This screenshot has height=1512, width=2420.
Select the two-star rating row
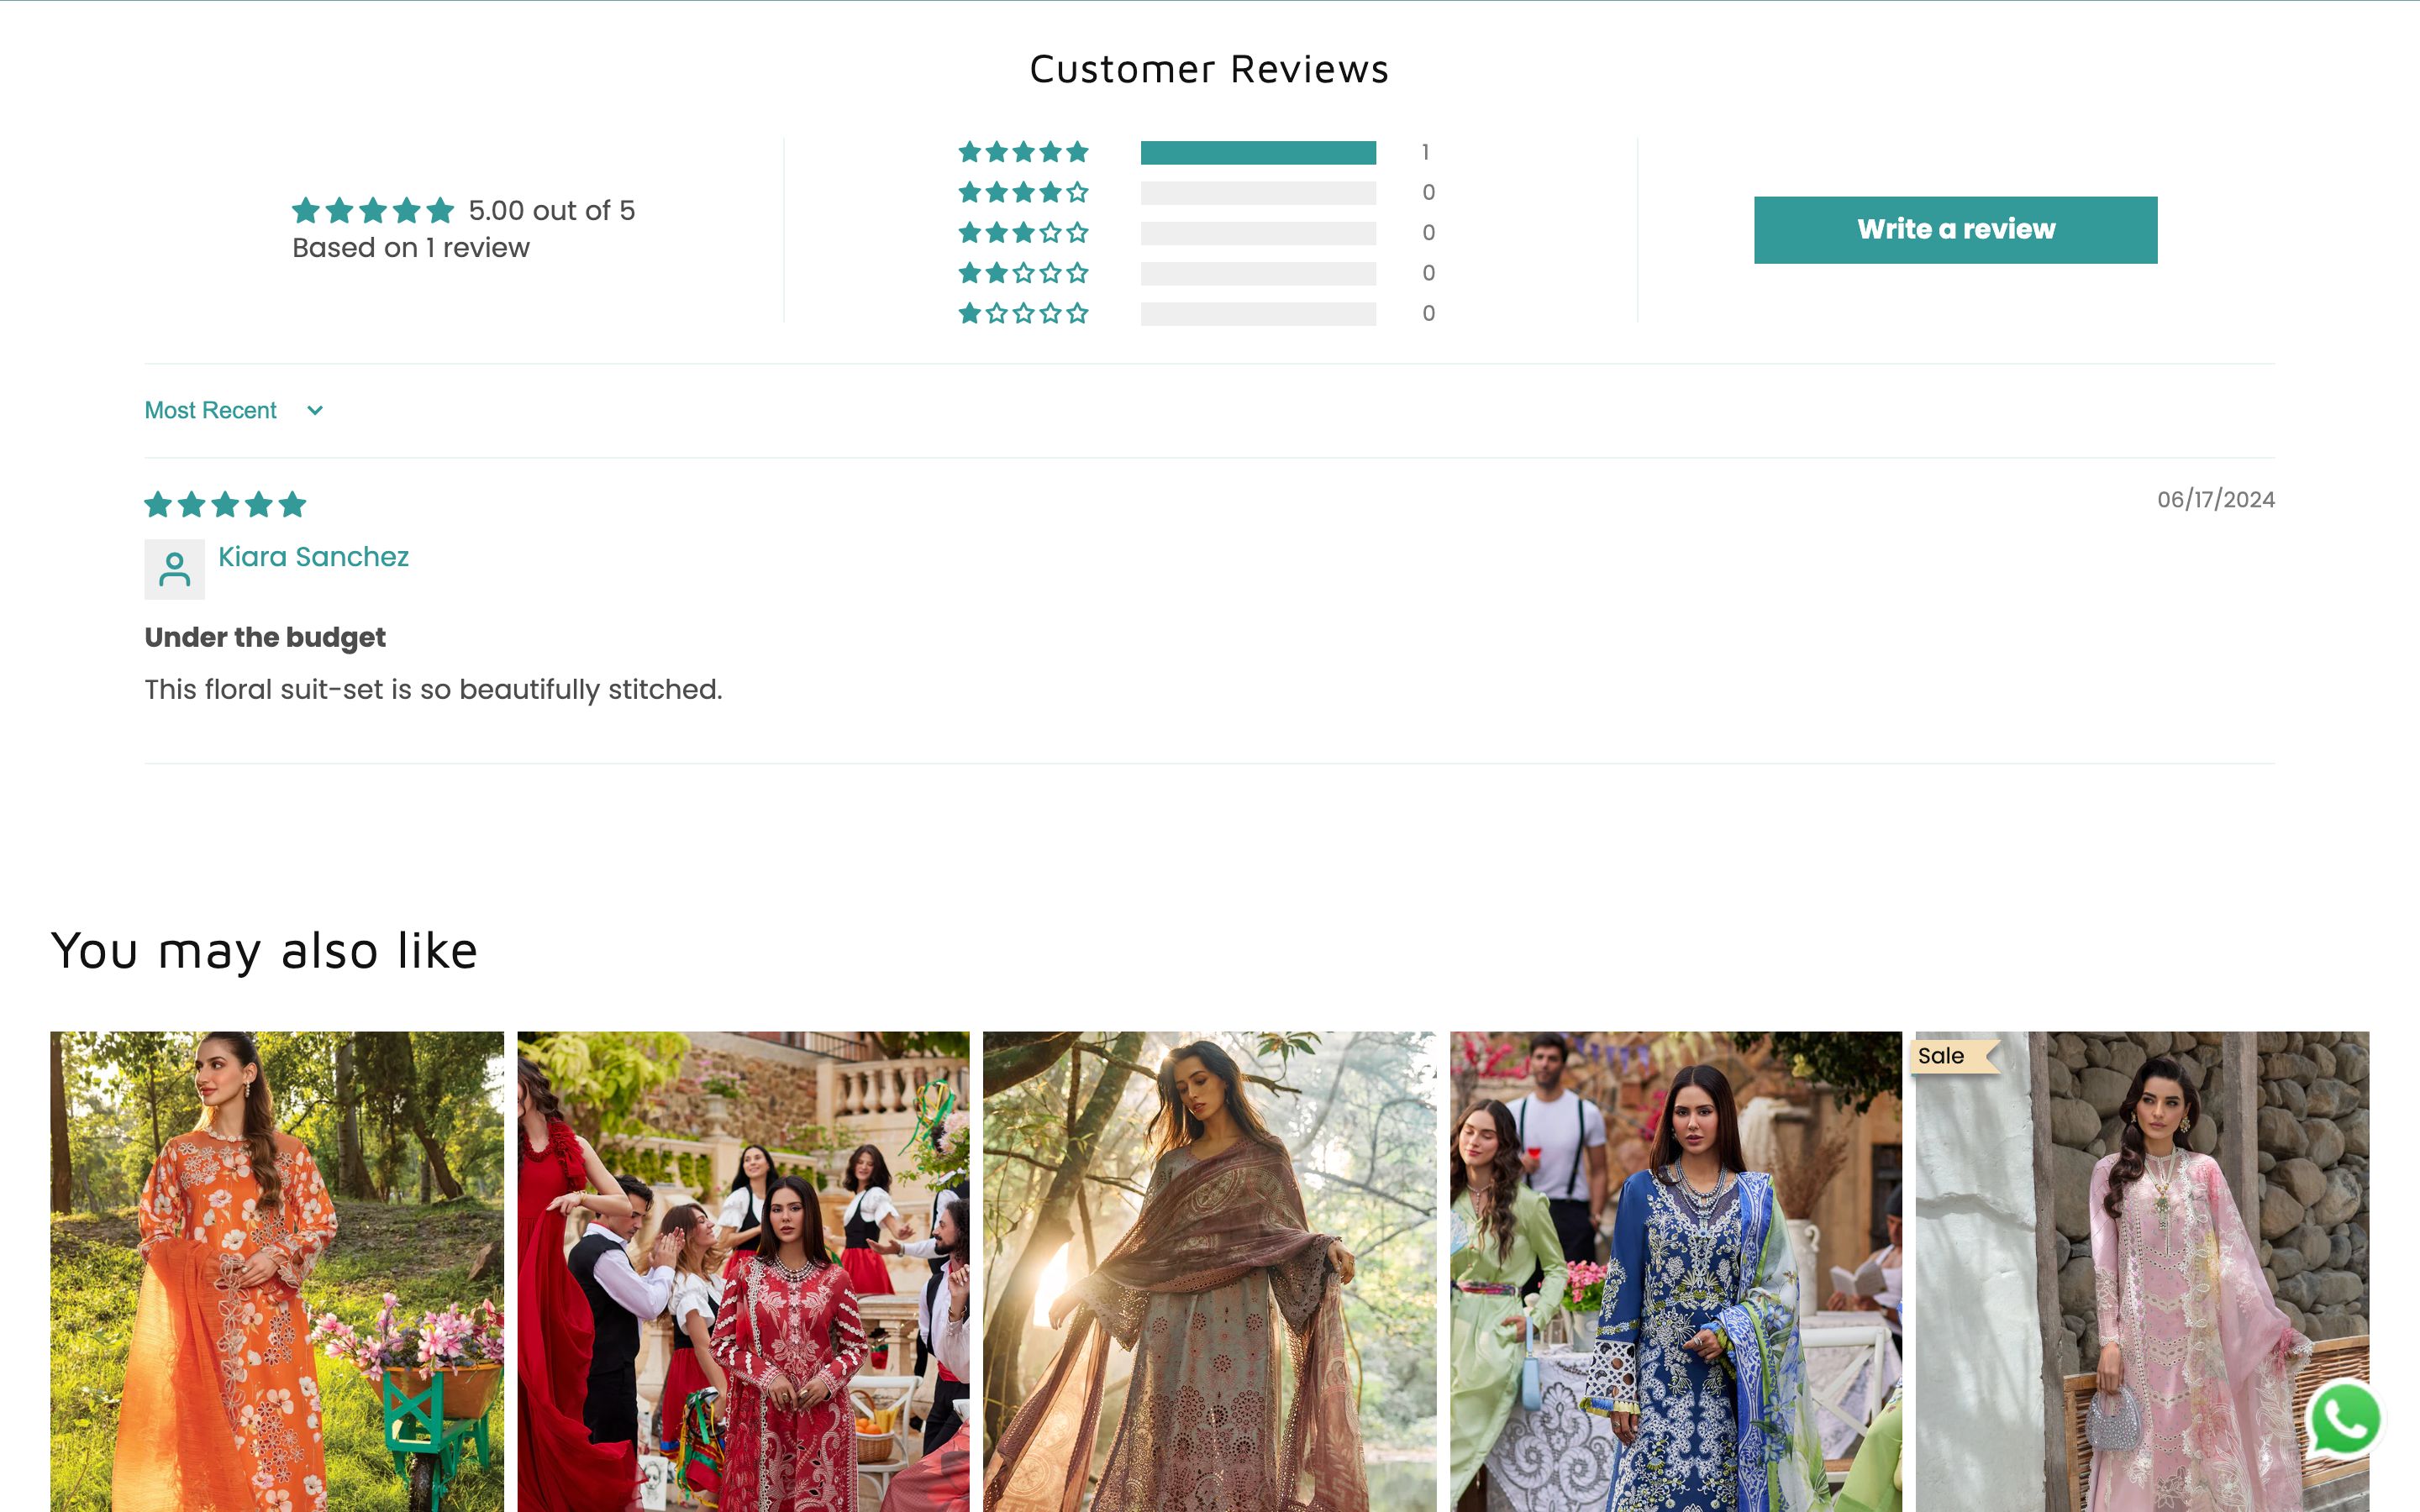[1022, 272]
